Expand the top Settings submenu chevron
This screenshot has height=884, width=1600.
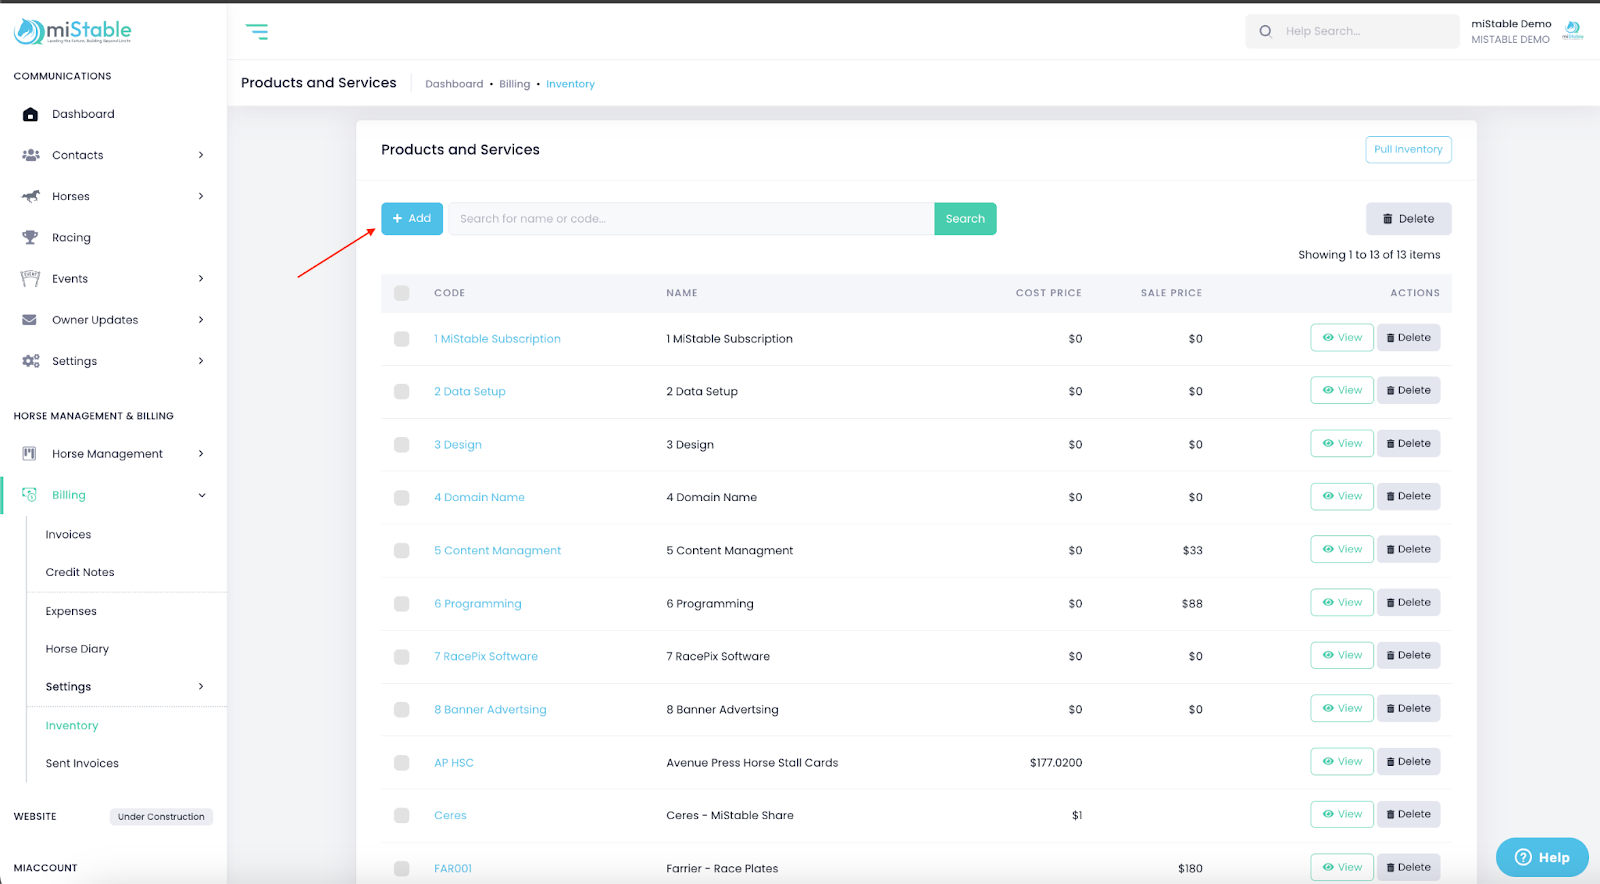[201, 361]
